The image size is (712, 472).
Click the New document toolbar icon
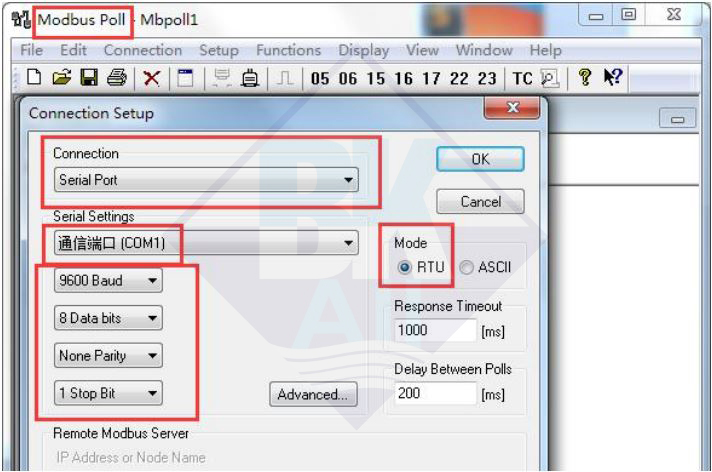[x=34, y=78]
